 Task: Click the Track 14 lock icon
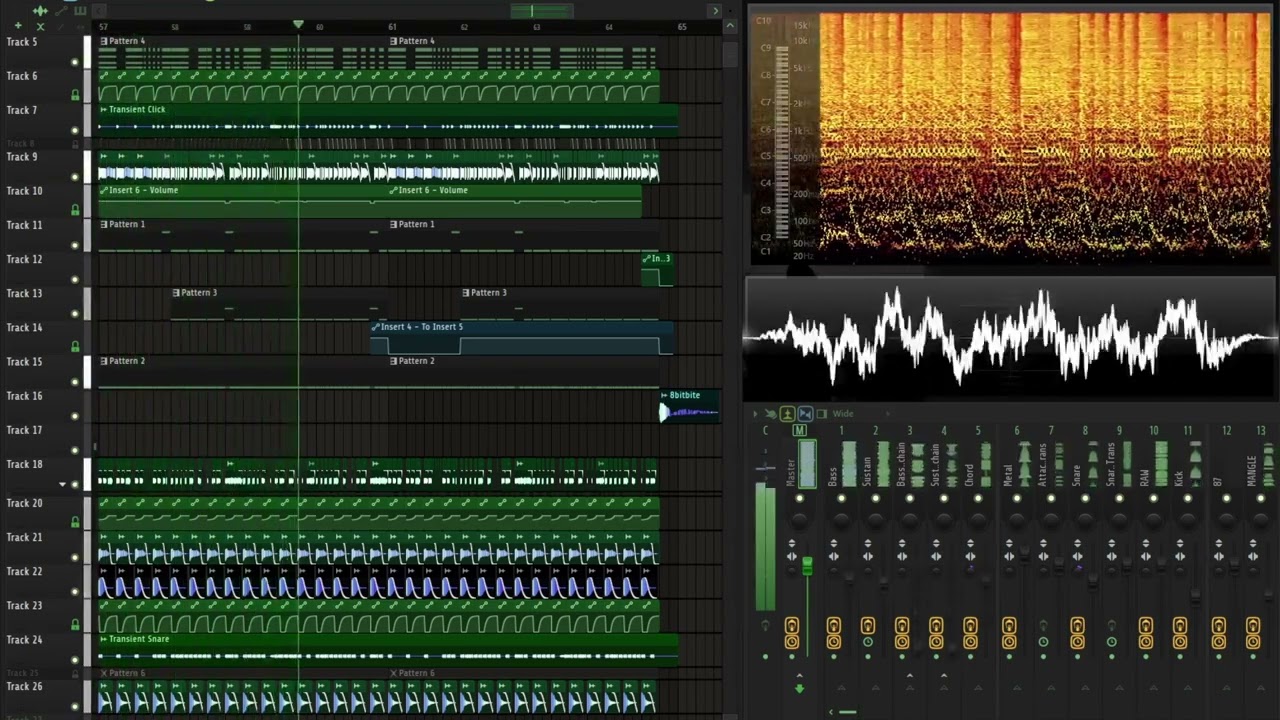75,347
